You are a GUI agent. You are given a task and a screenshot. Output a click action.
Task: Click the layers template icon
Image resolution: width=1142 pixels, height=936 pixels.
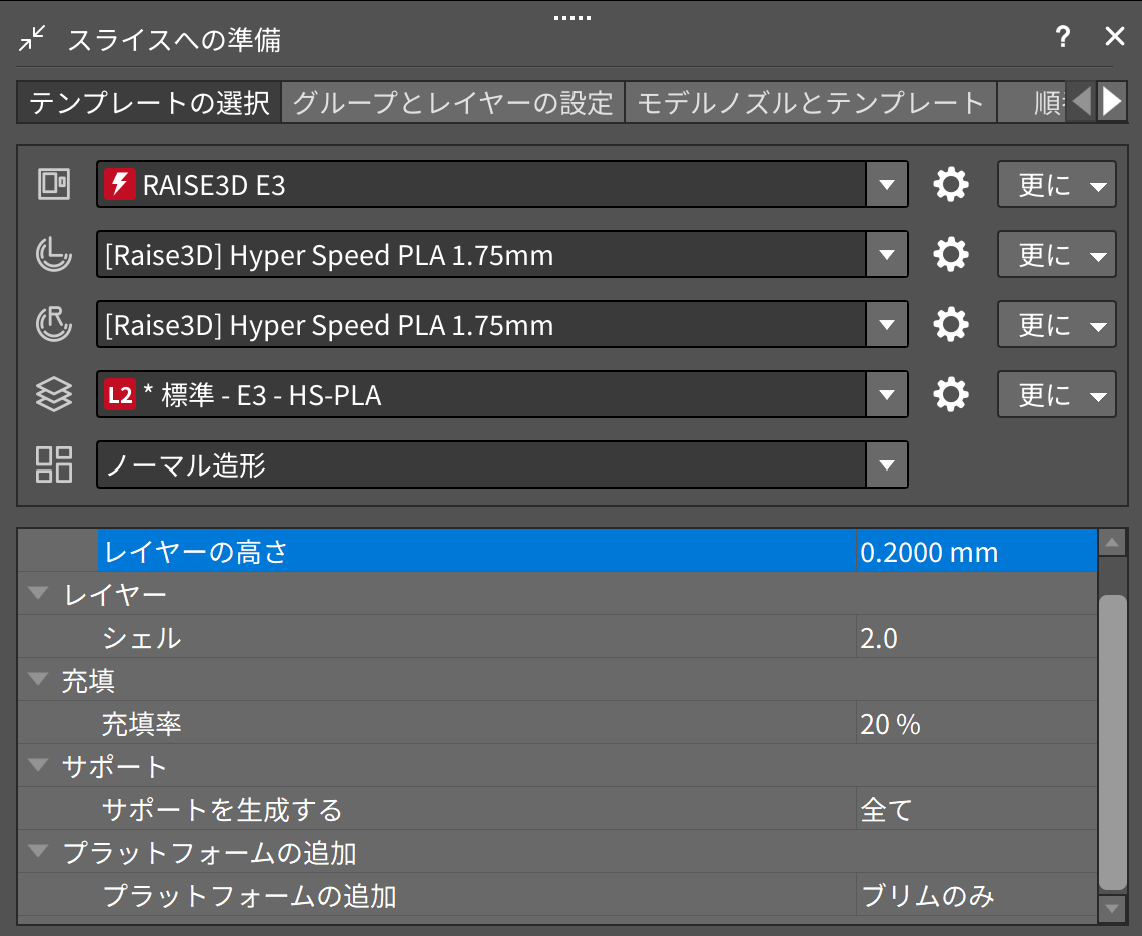[x=54, y=395]
